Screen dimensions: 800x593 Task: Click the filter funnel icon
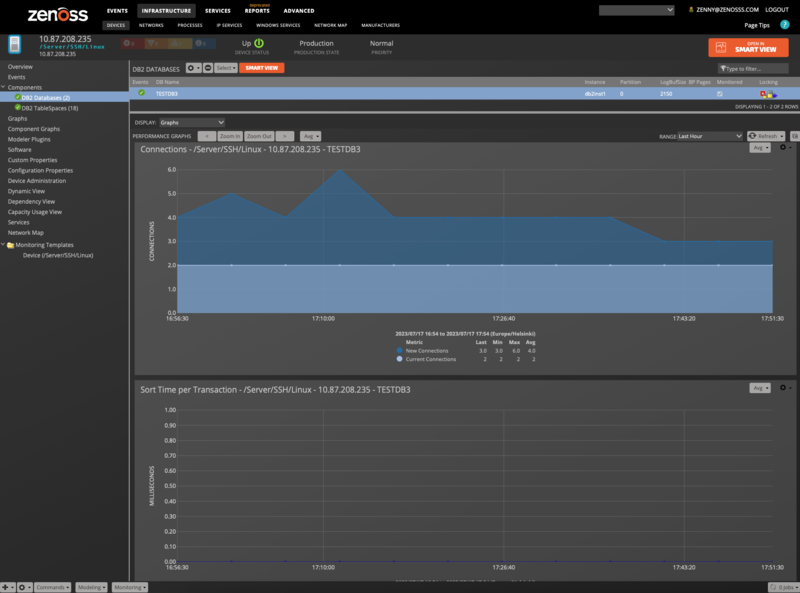(x=723, y=68)
